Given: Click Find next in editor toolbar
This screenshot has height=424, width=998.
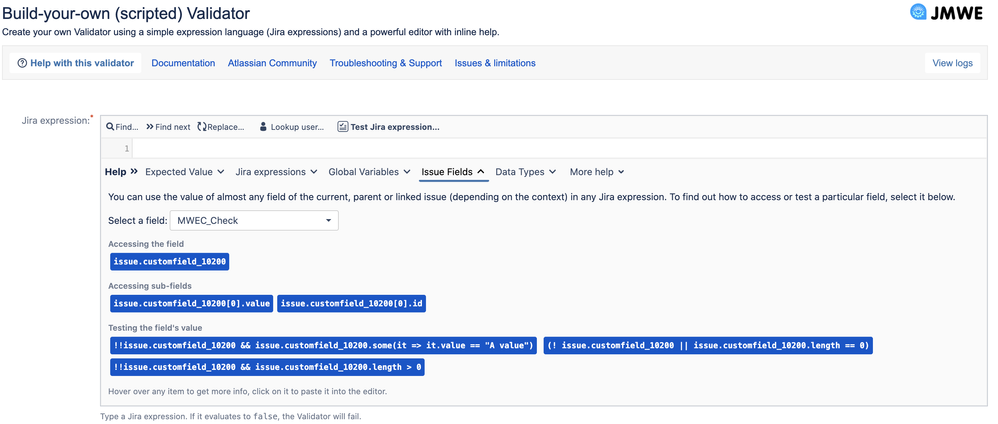Looking at the screenshot, I should pyautogui.click(x=168, y=127).
